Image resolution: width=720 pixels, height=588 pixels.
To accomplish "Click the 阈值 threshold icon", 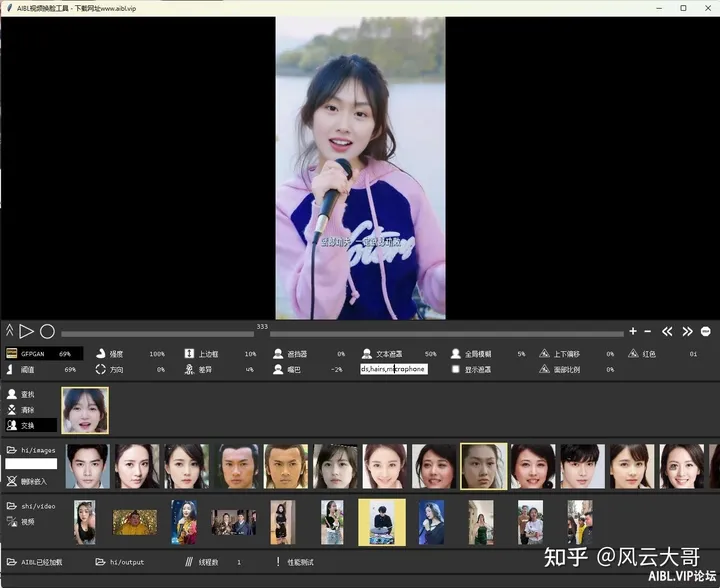I will pyautogui.click(x=10, y=369).
